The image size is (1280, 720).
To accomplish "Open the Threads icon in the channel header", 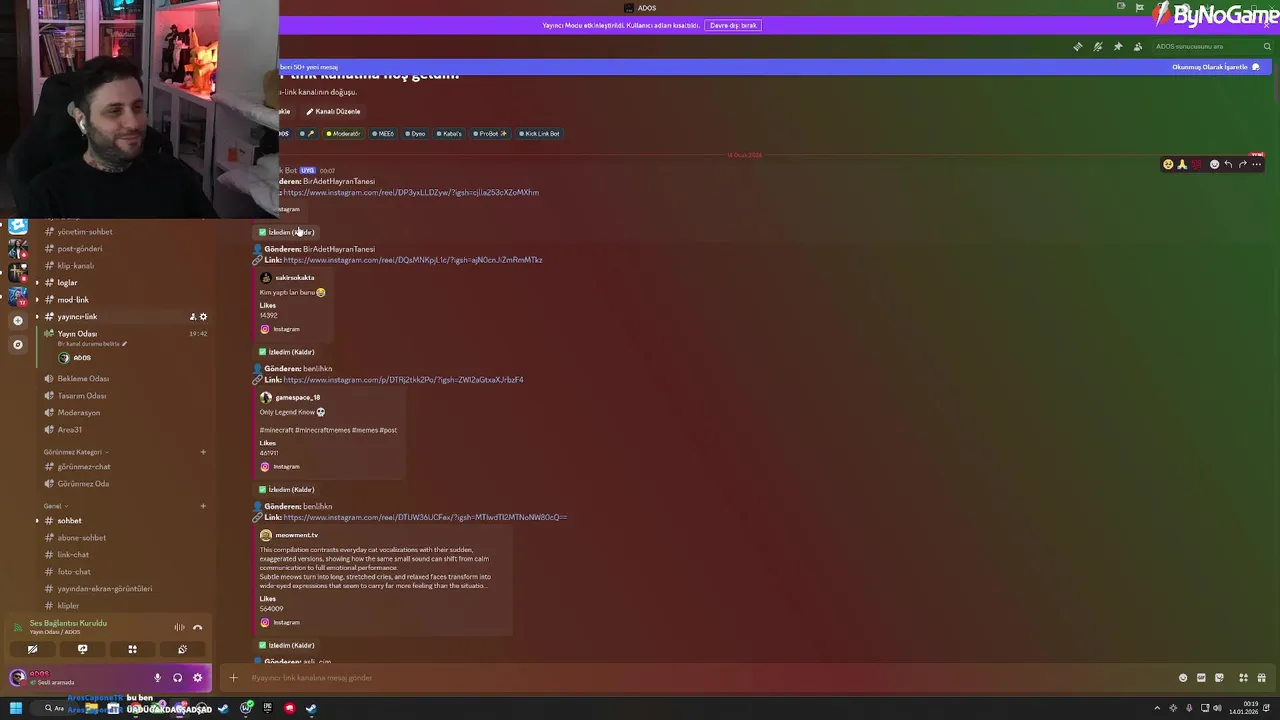I will tap(1078, 47).
